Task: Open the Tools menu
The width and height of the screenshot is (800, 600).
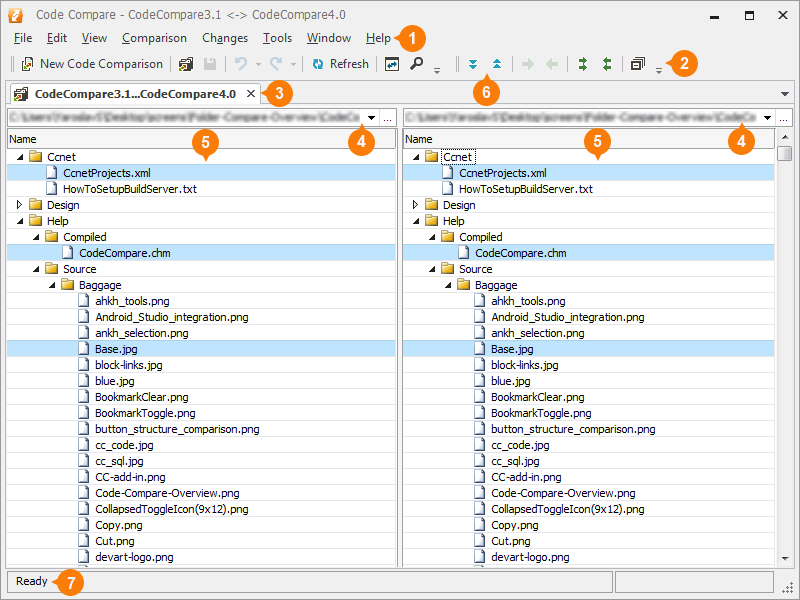Action: [278, 38]
